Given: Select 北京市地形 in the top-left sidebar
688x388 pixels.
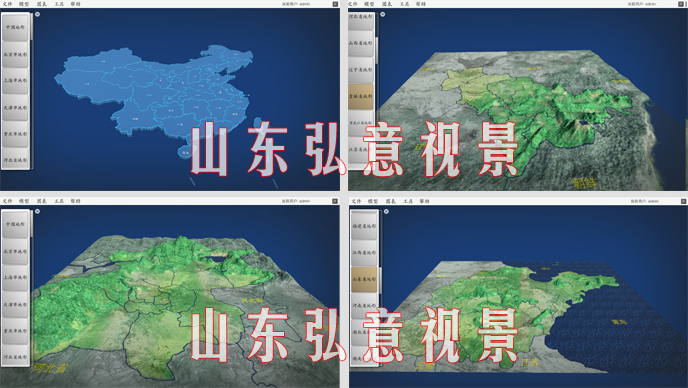Looking at the screenshot, I should [15, 54].
